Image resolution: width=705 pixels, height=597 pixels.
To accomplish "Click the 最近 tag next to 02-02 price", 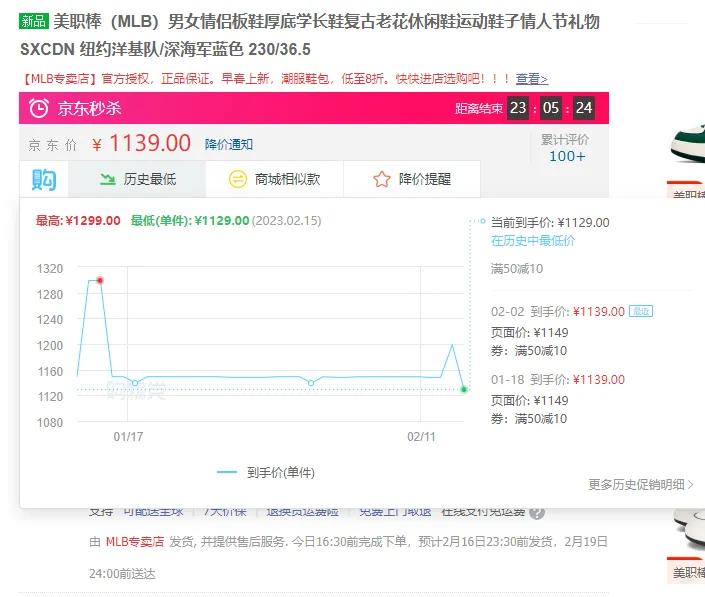I will point(641,311).
